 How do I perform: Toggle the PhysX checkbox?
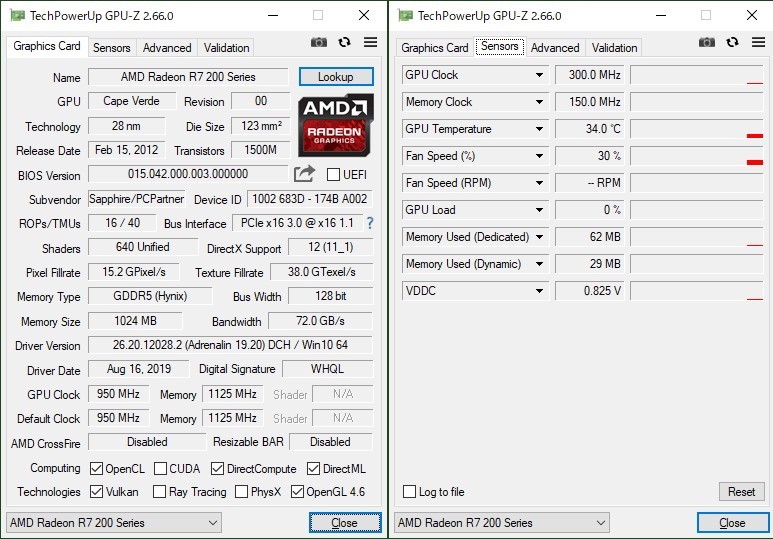[x=242, y=492]
